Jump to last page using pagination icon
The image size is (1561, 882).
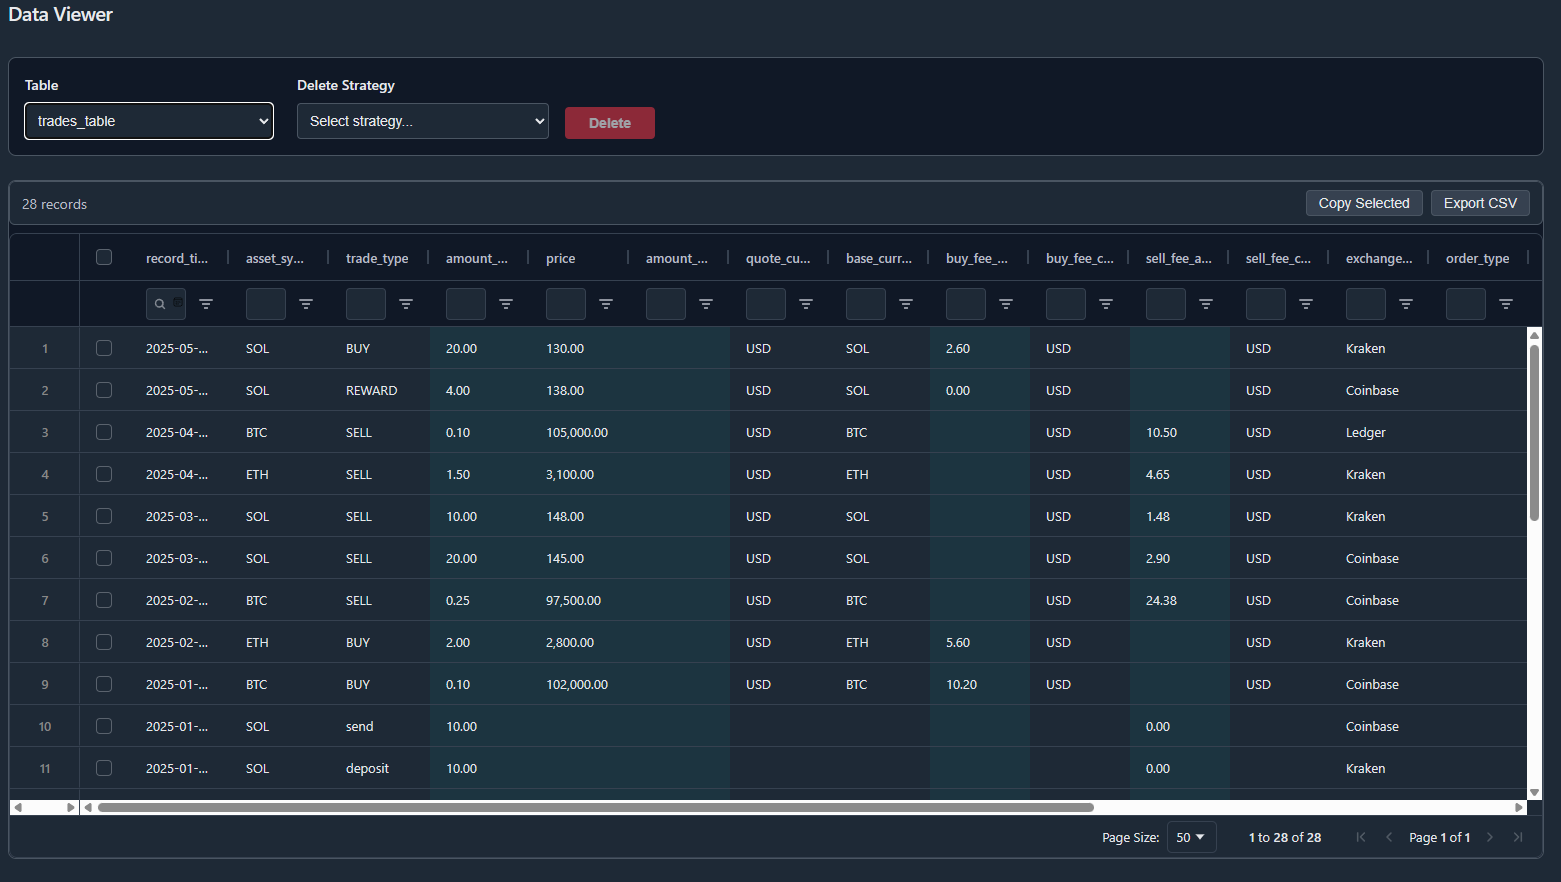pyautogui.click(x=1518, y=837)
